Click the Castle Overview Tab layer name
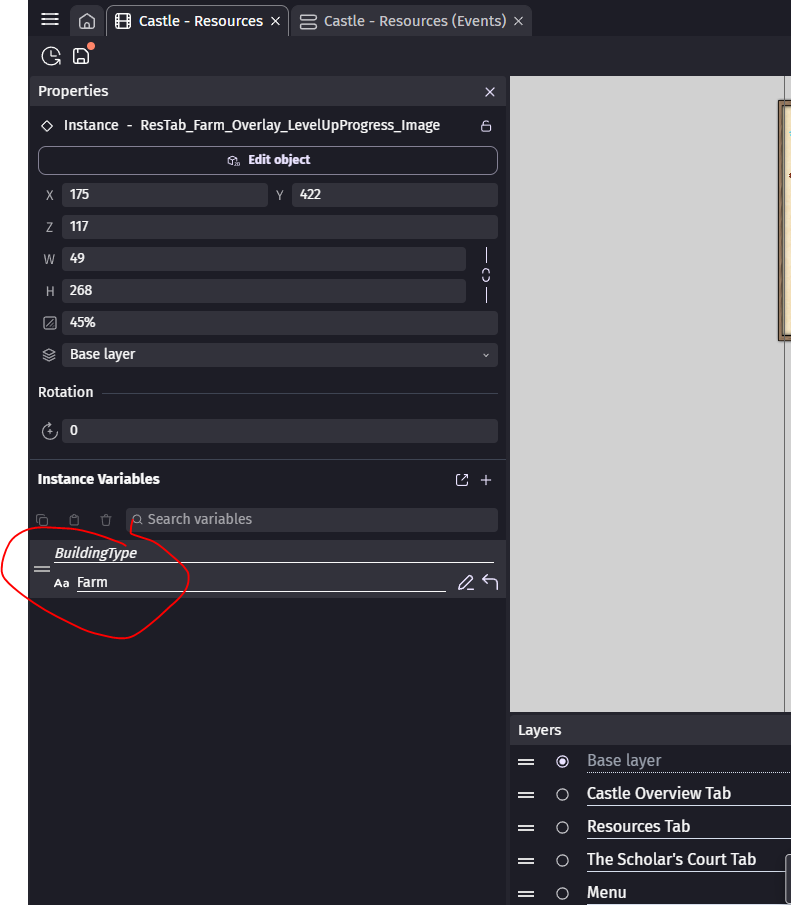 pos(659,794)
